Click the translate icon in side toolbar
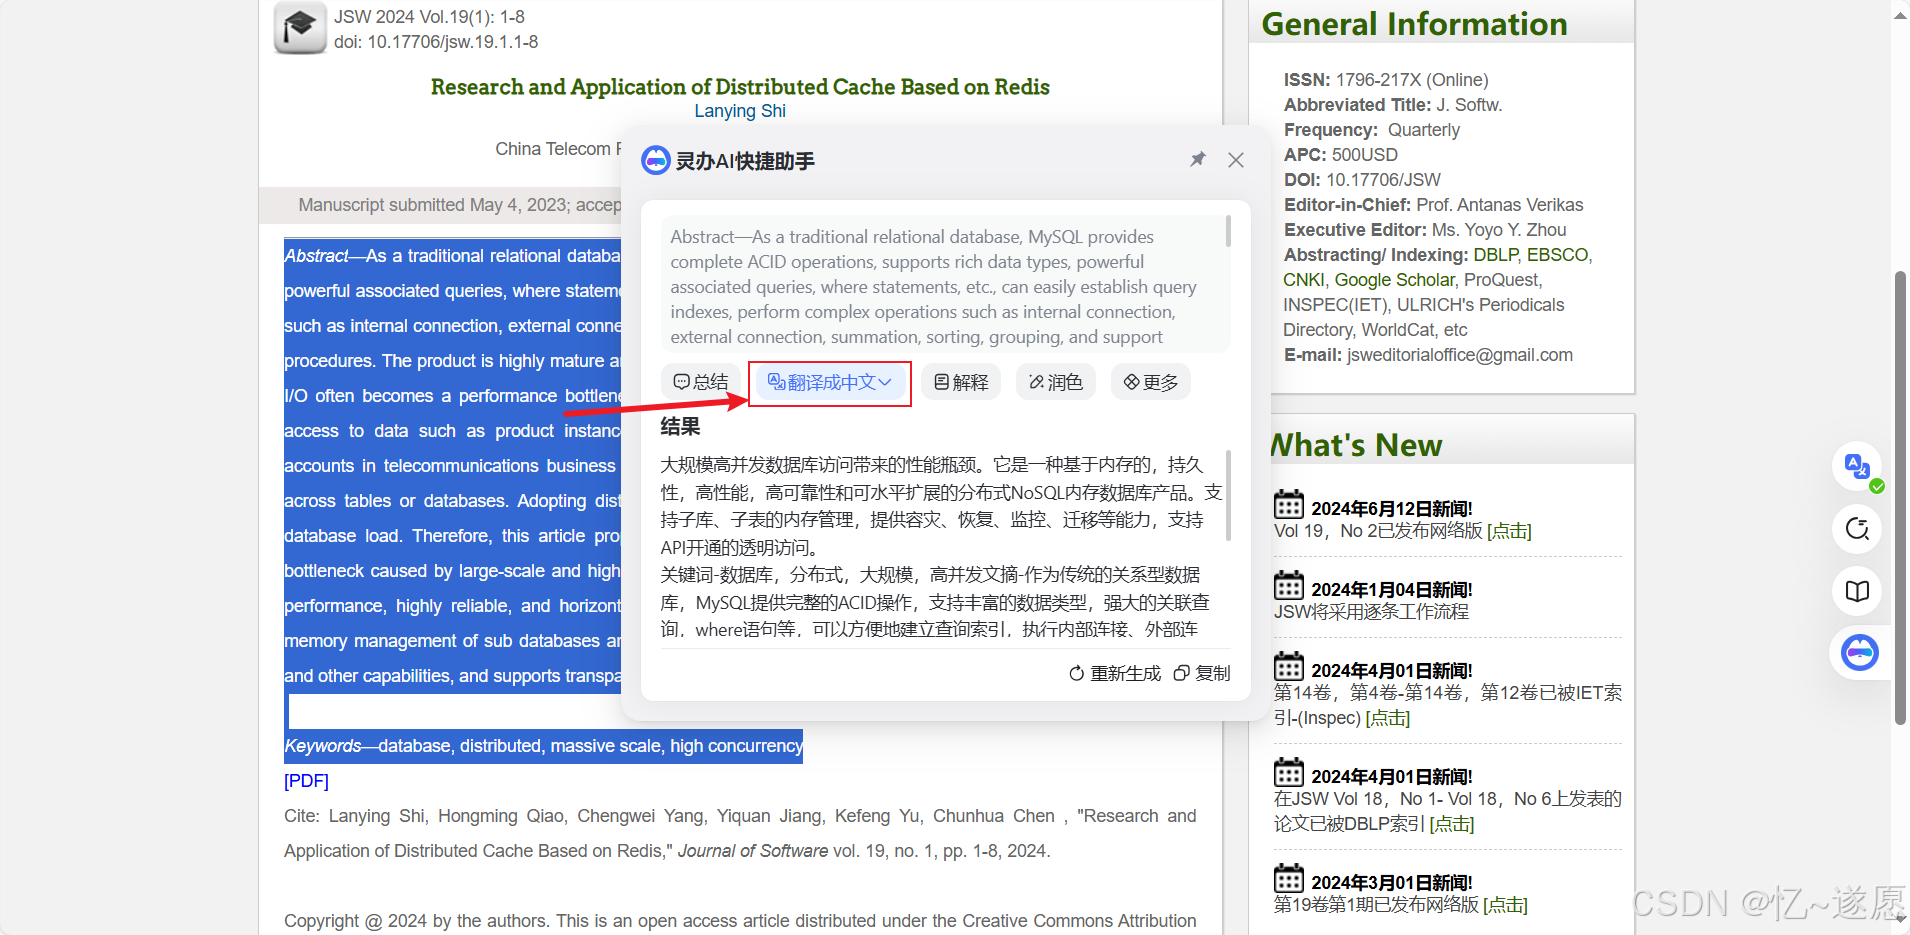The image size is (1910, 935). (1857, 467)
